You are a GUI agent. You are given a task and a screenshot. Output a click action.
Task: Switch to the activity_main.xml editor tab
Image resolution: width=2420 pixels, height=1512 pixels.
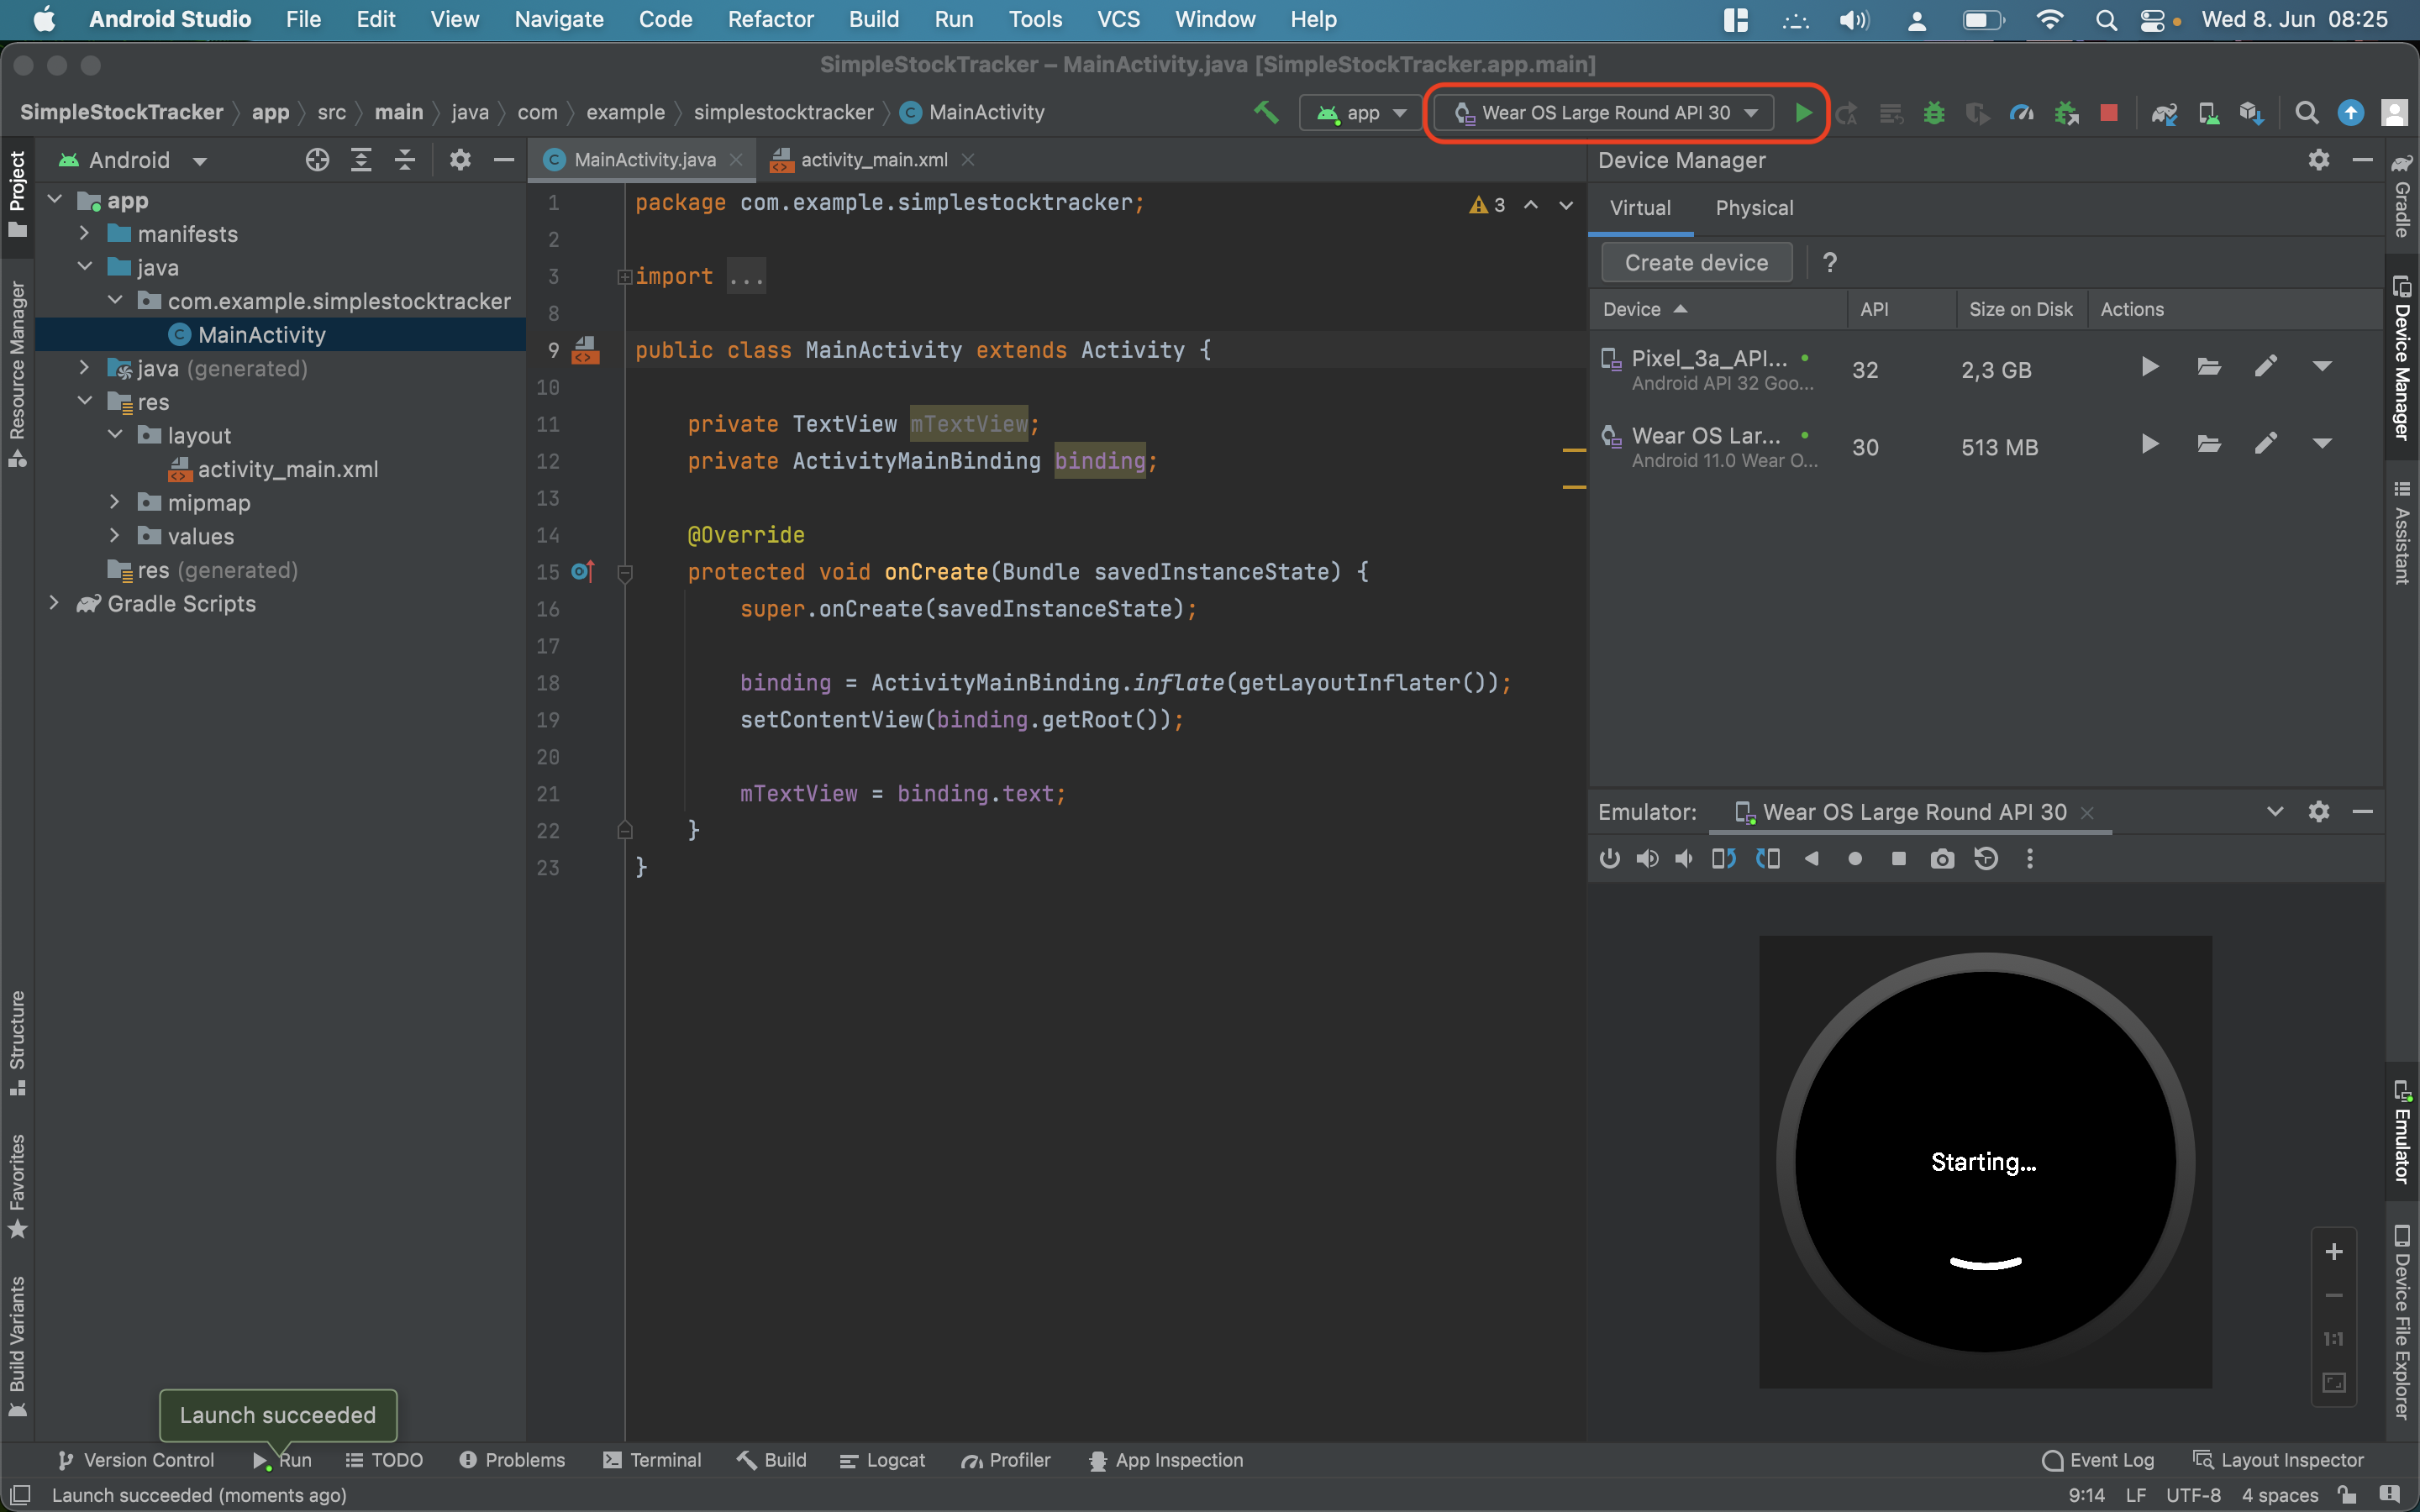pyautogui.click(x=872, y=160)
